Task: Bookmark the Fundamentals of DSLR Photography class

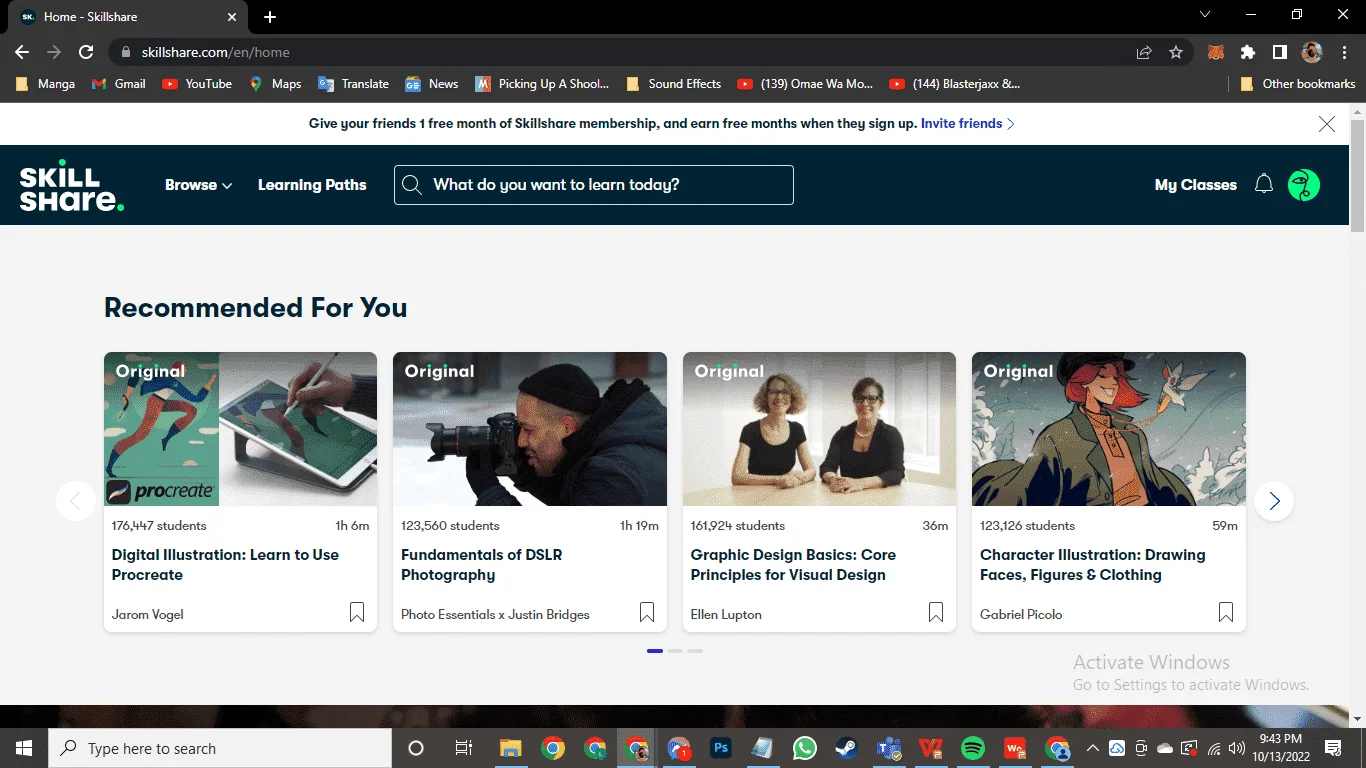Action: (647, 612)
